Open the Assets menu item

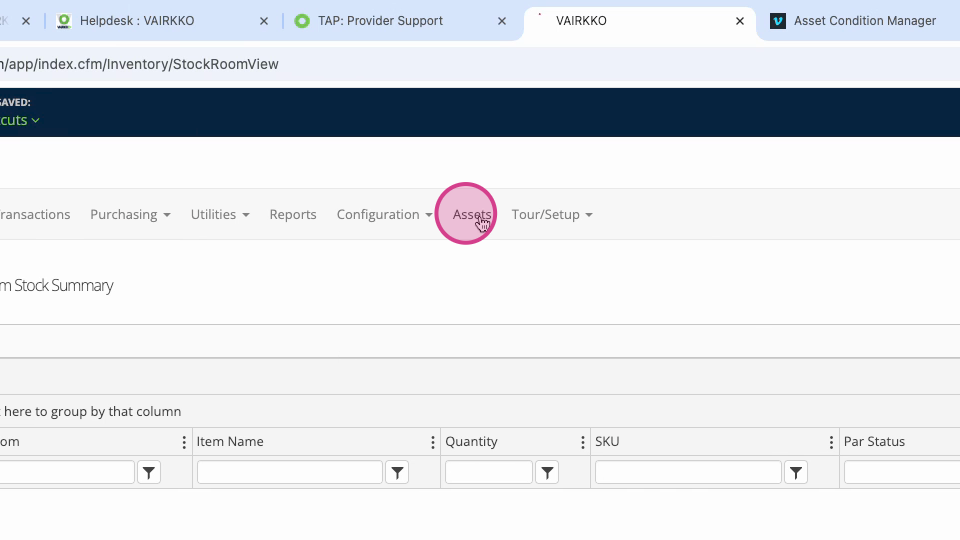[471, 214]
